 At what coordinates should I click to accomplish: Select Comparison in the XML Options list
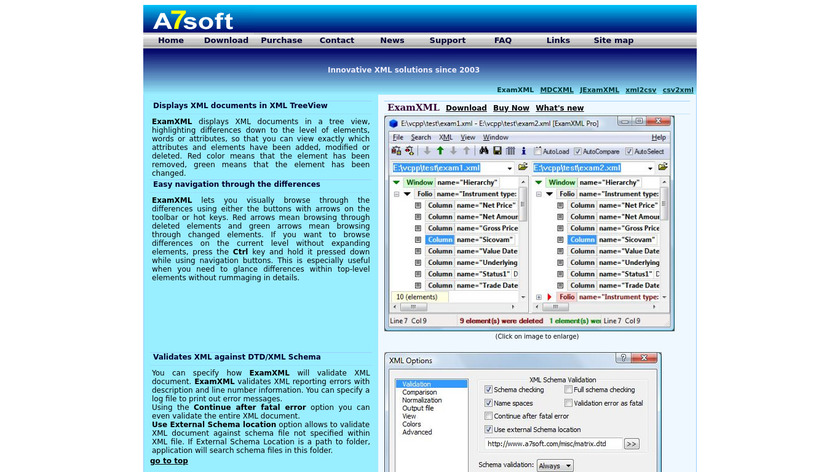click(x=419, y=392)
